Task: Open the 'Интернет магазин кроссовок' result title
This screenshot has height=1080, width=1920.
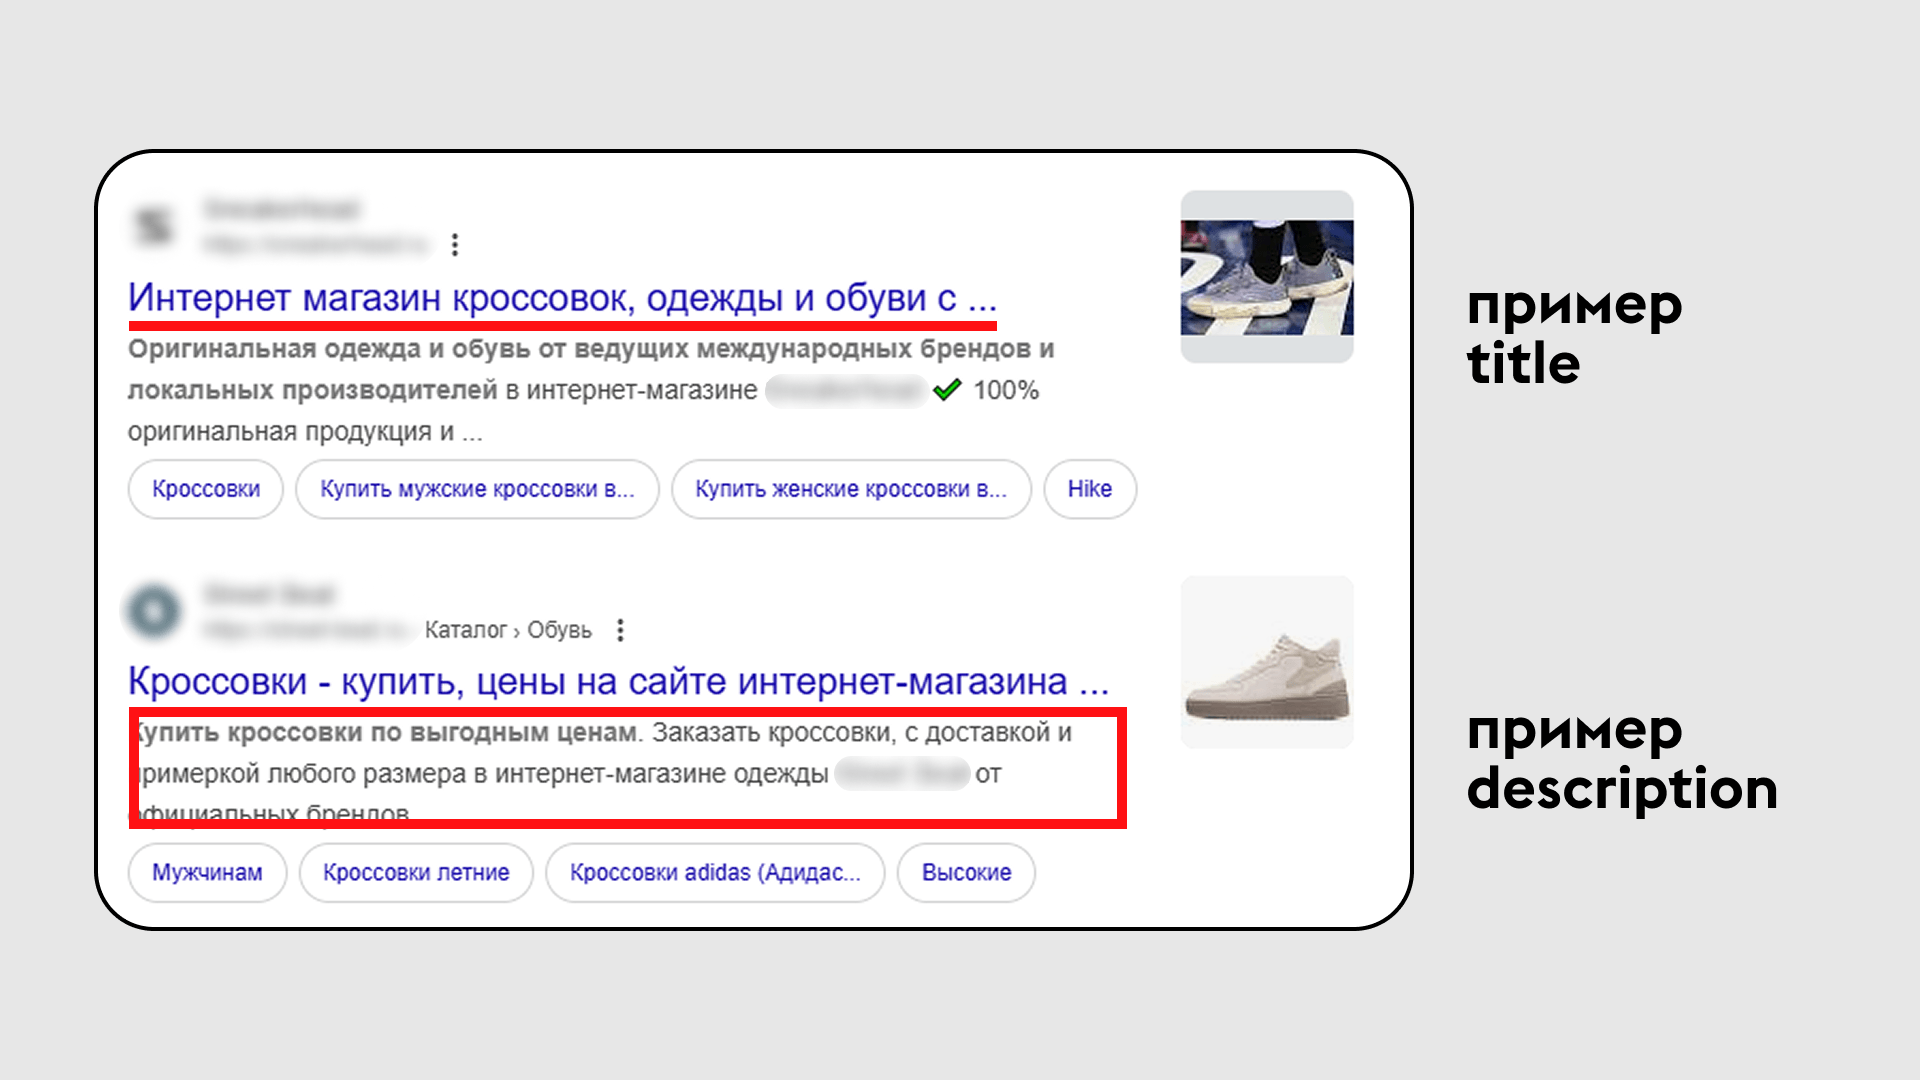Action: (x=562, y=298)
